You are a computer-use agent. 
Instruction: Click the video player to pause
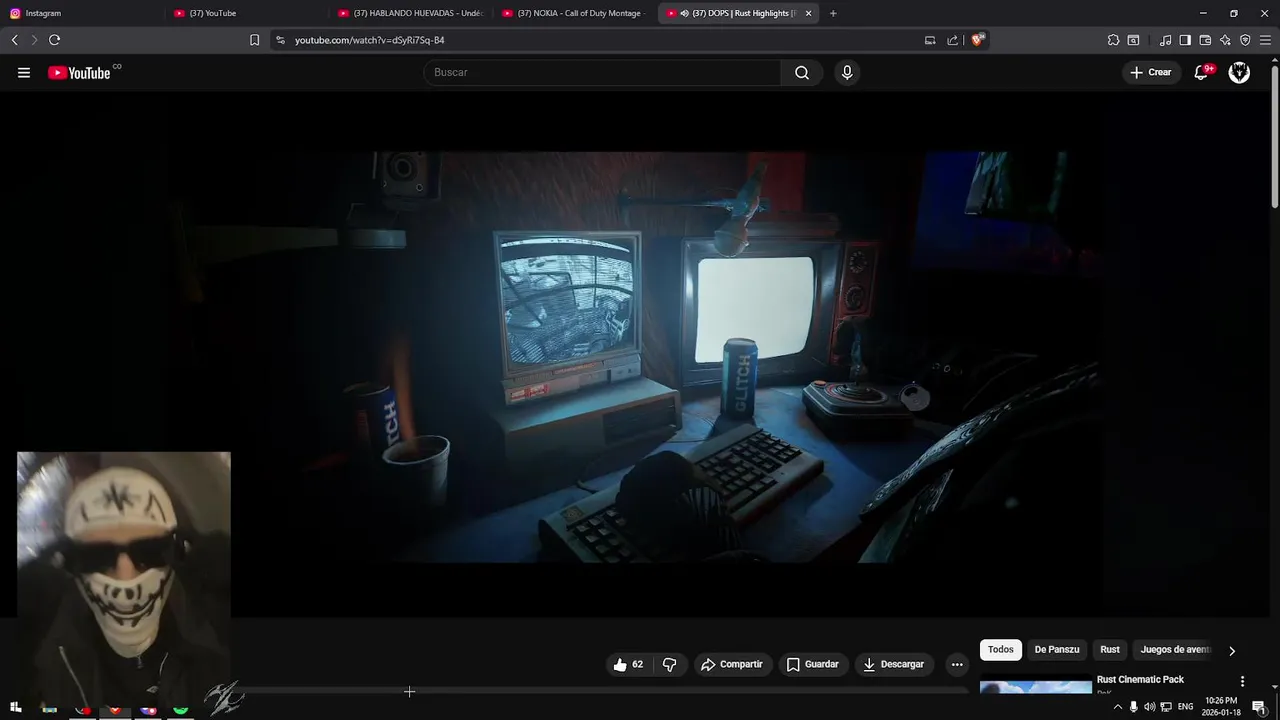point(640,357)
